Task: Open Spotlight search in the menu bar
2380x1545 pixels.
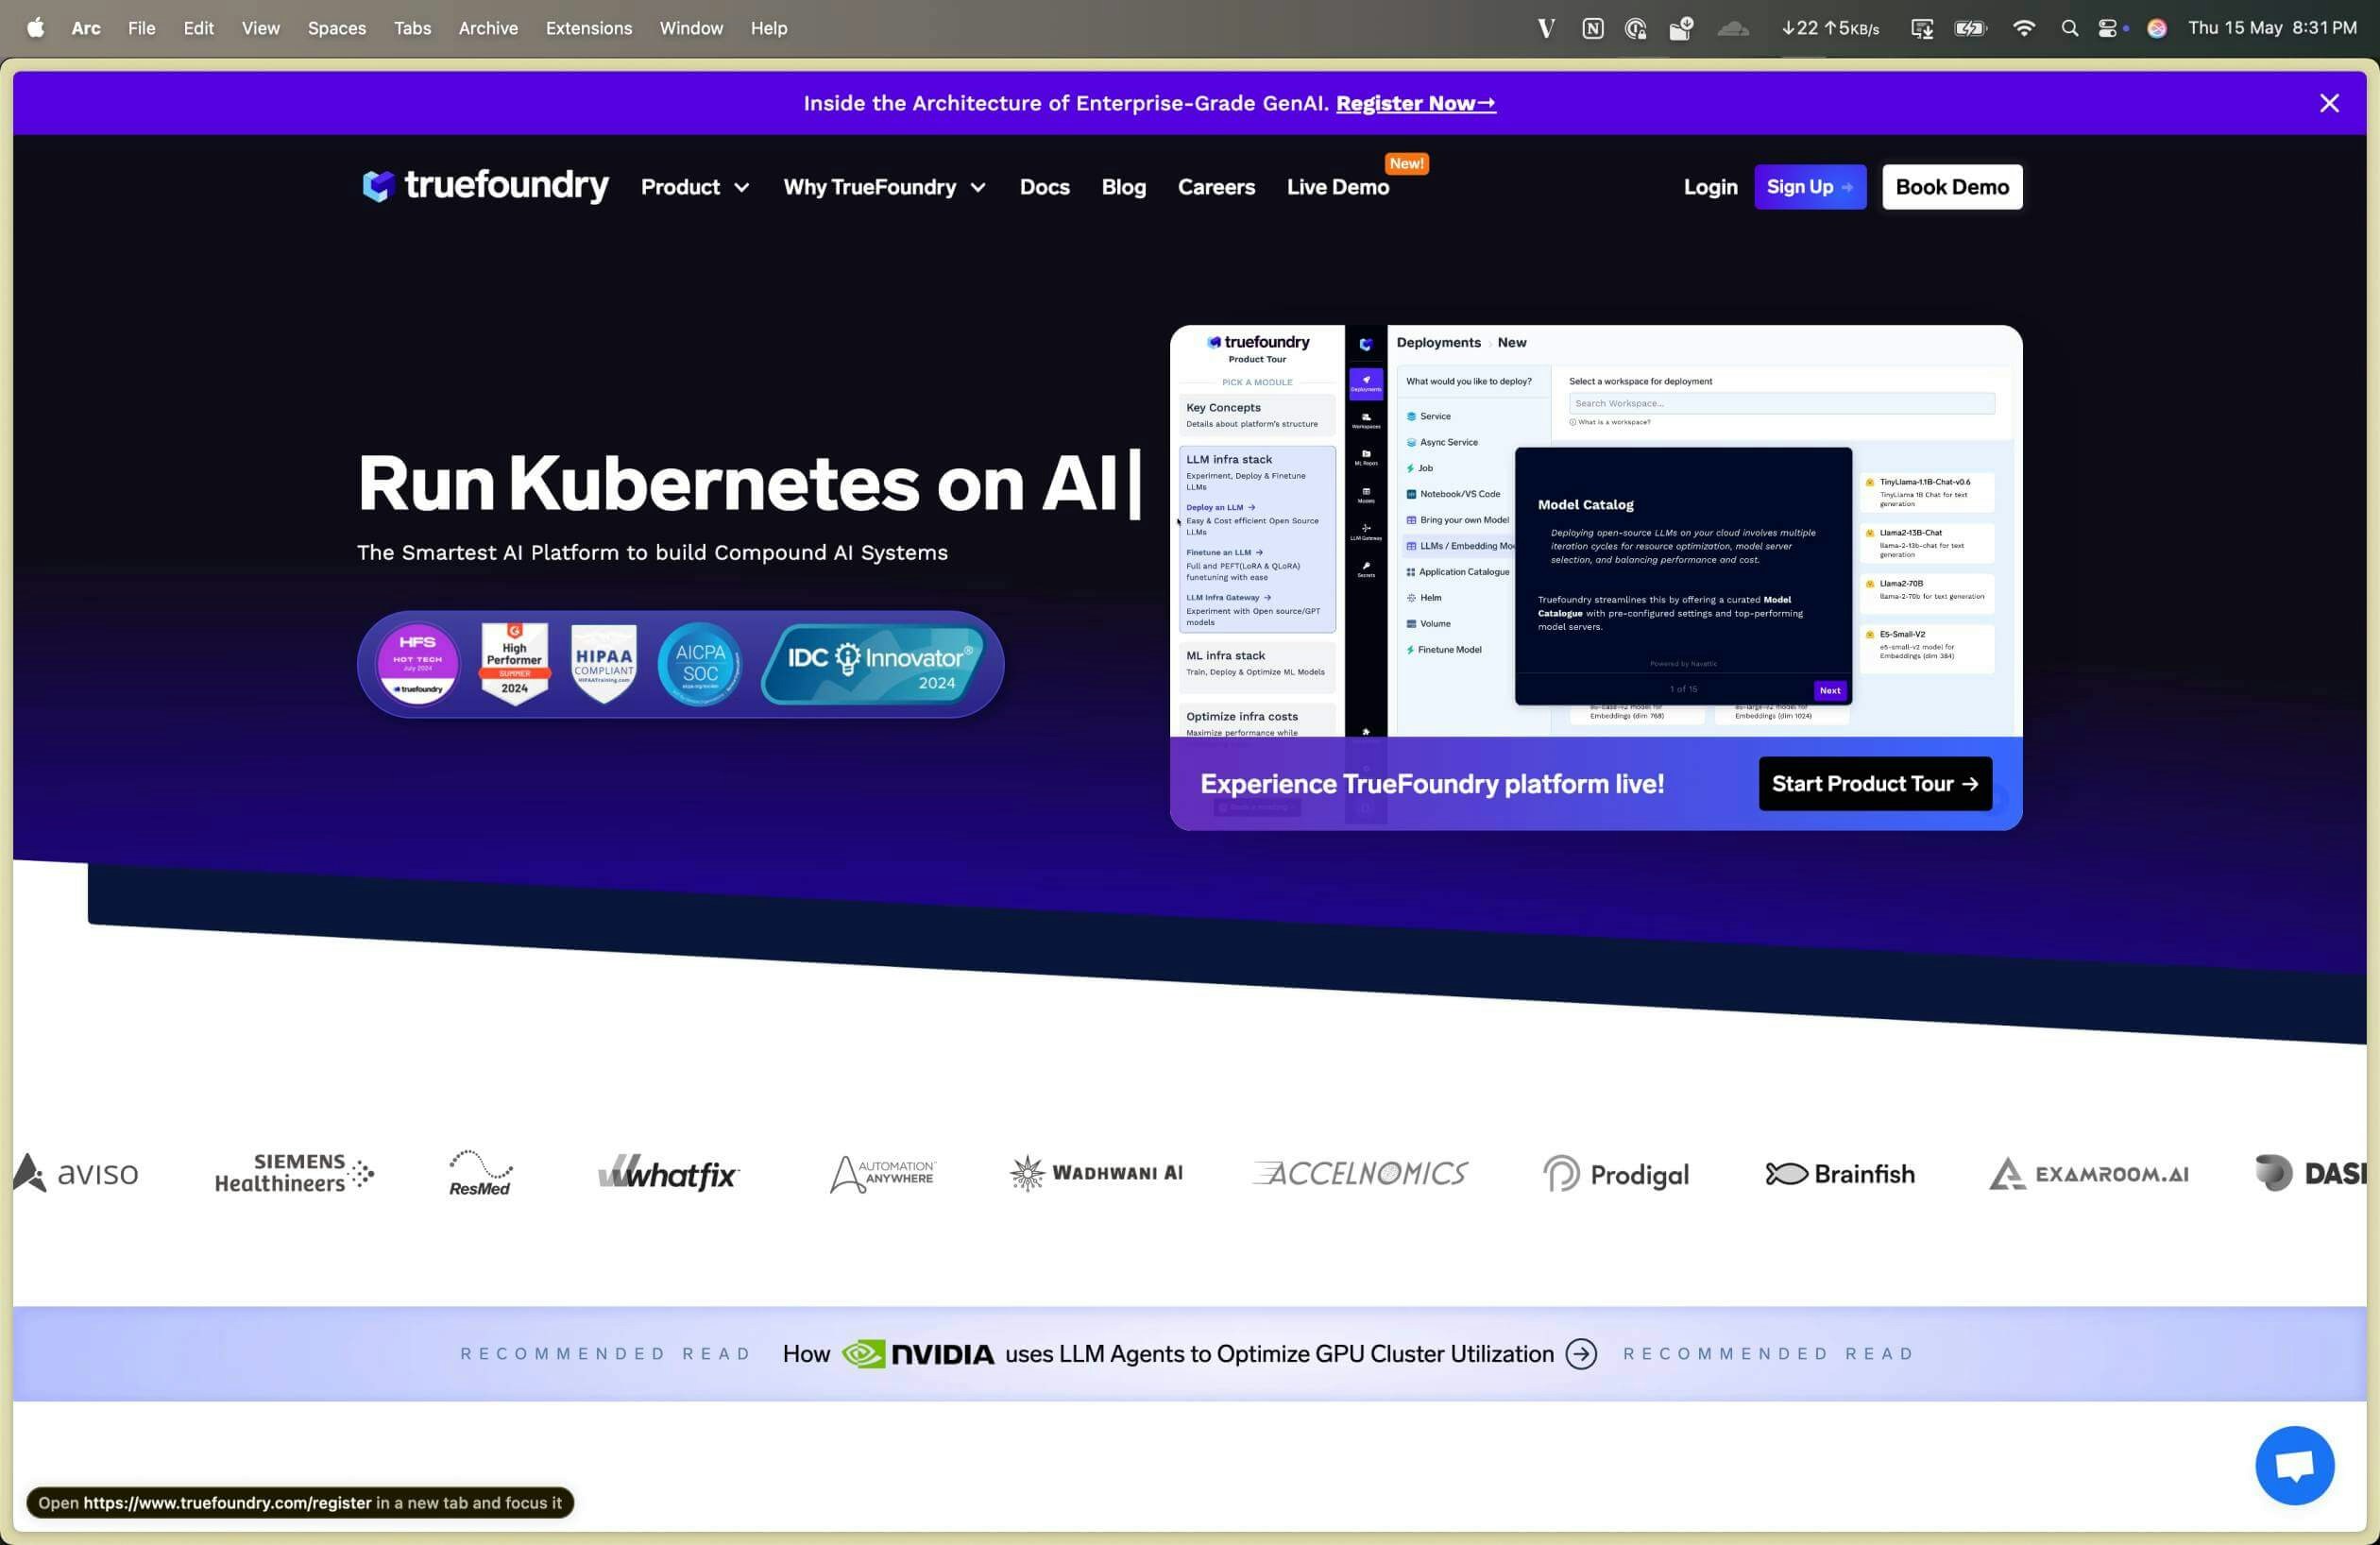Action: 2070,28
